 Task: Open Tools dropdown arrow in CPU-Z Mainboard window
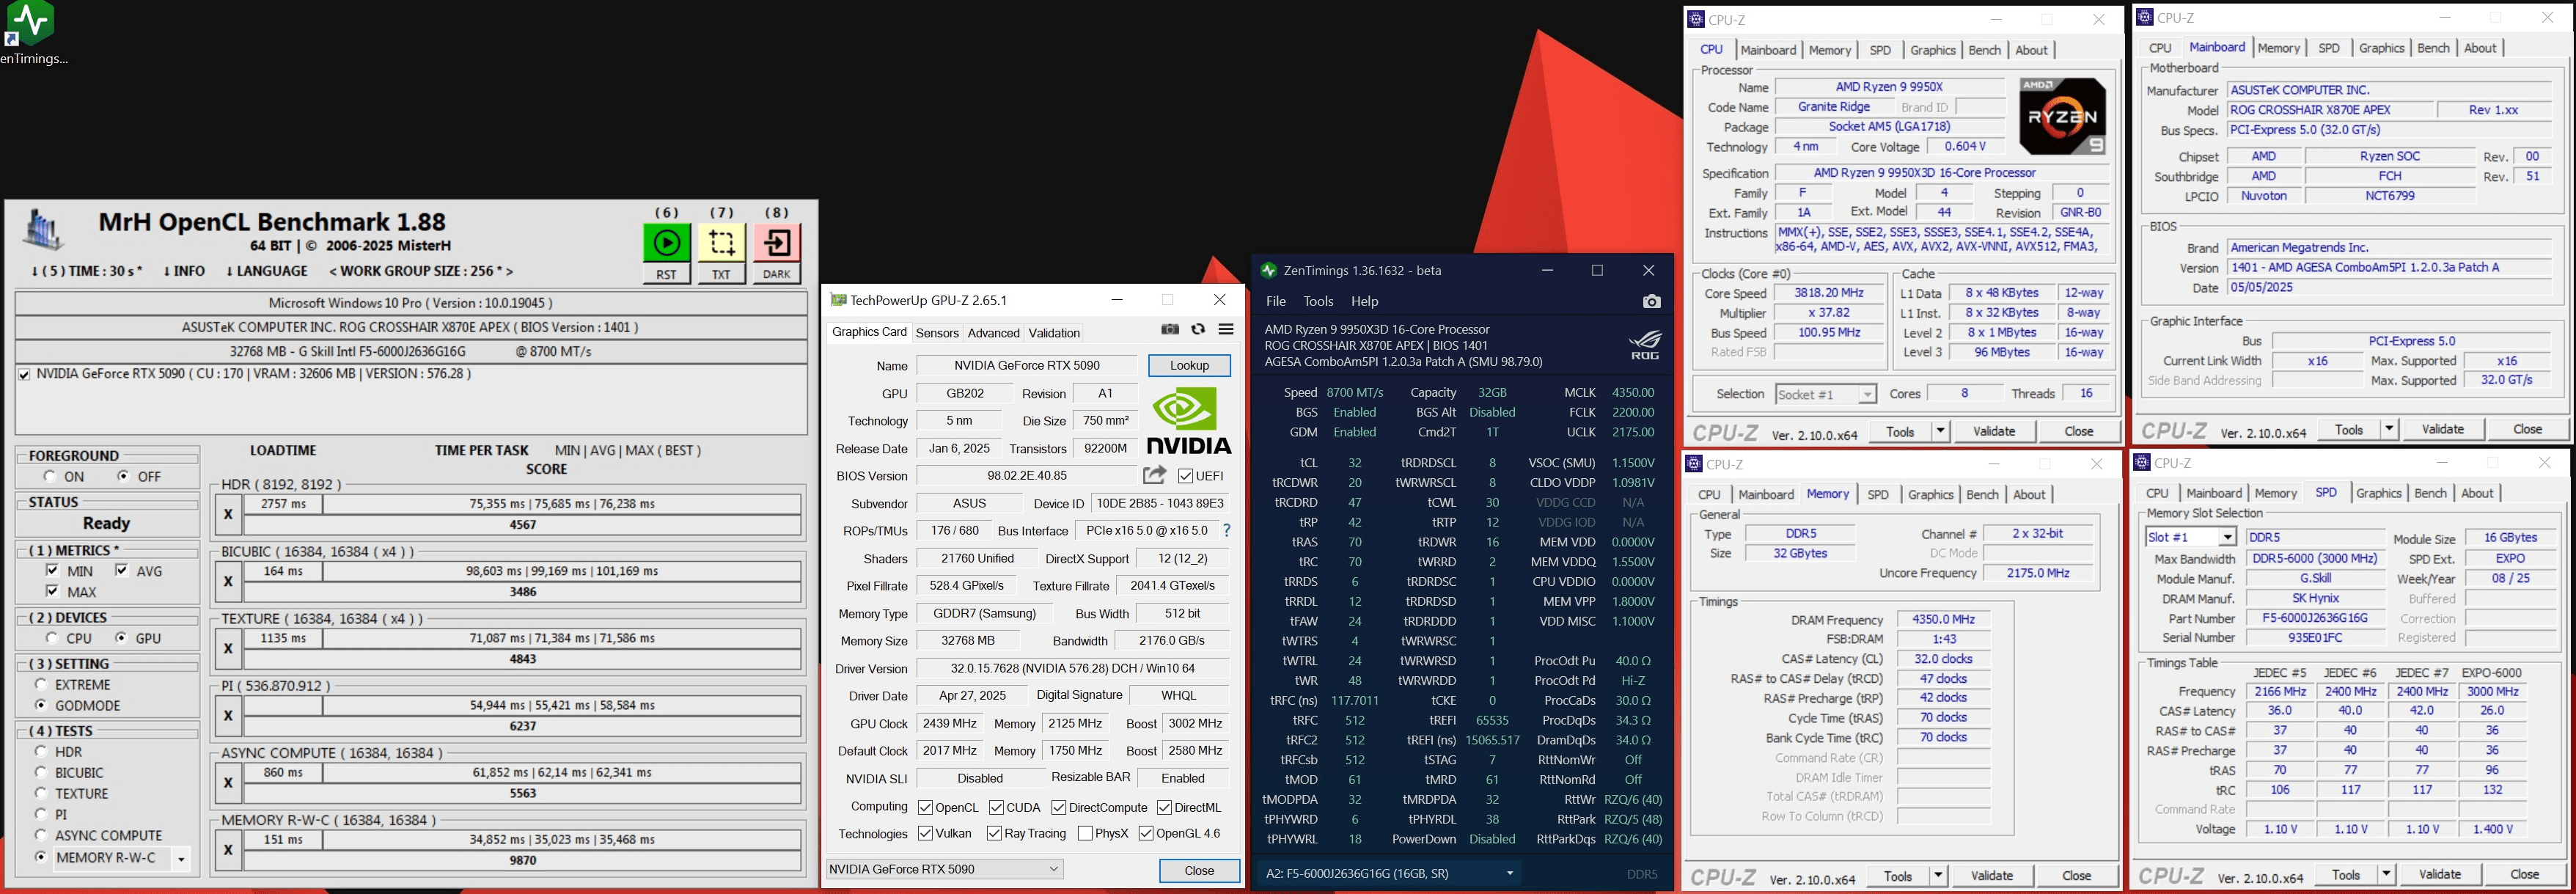pyautogui.click(x=2389, y=429)
